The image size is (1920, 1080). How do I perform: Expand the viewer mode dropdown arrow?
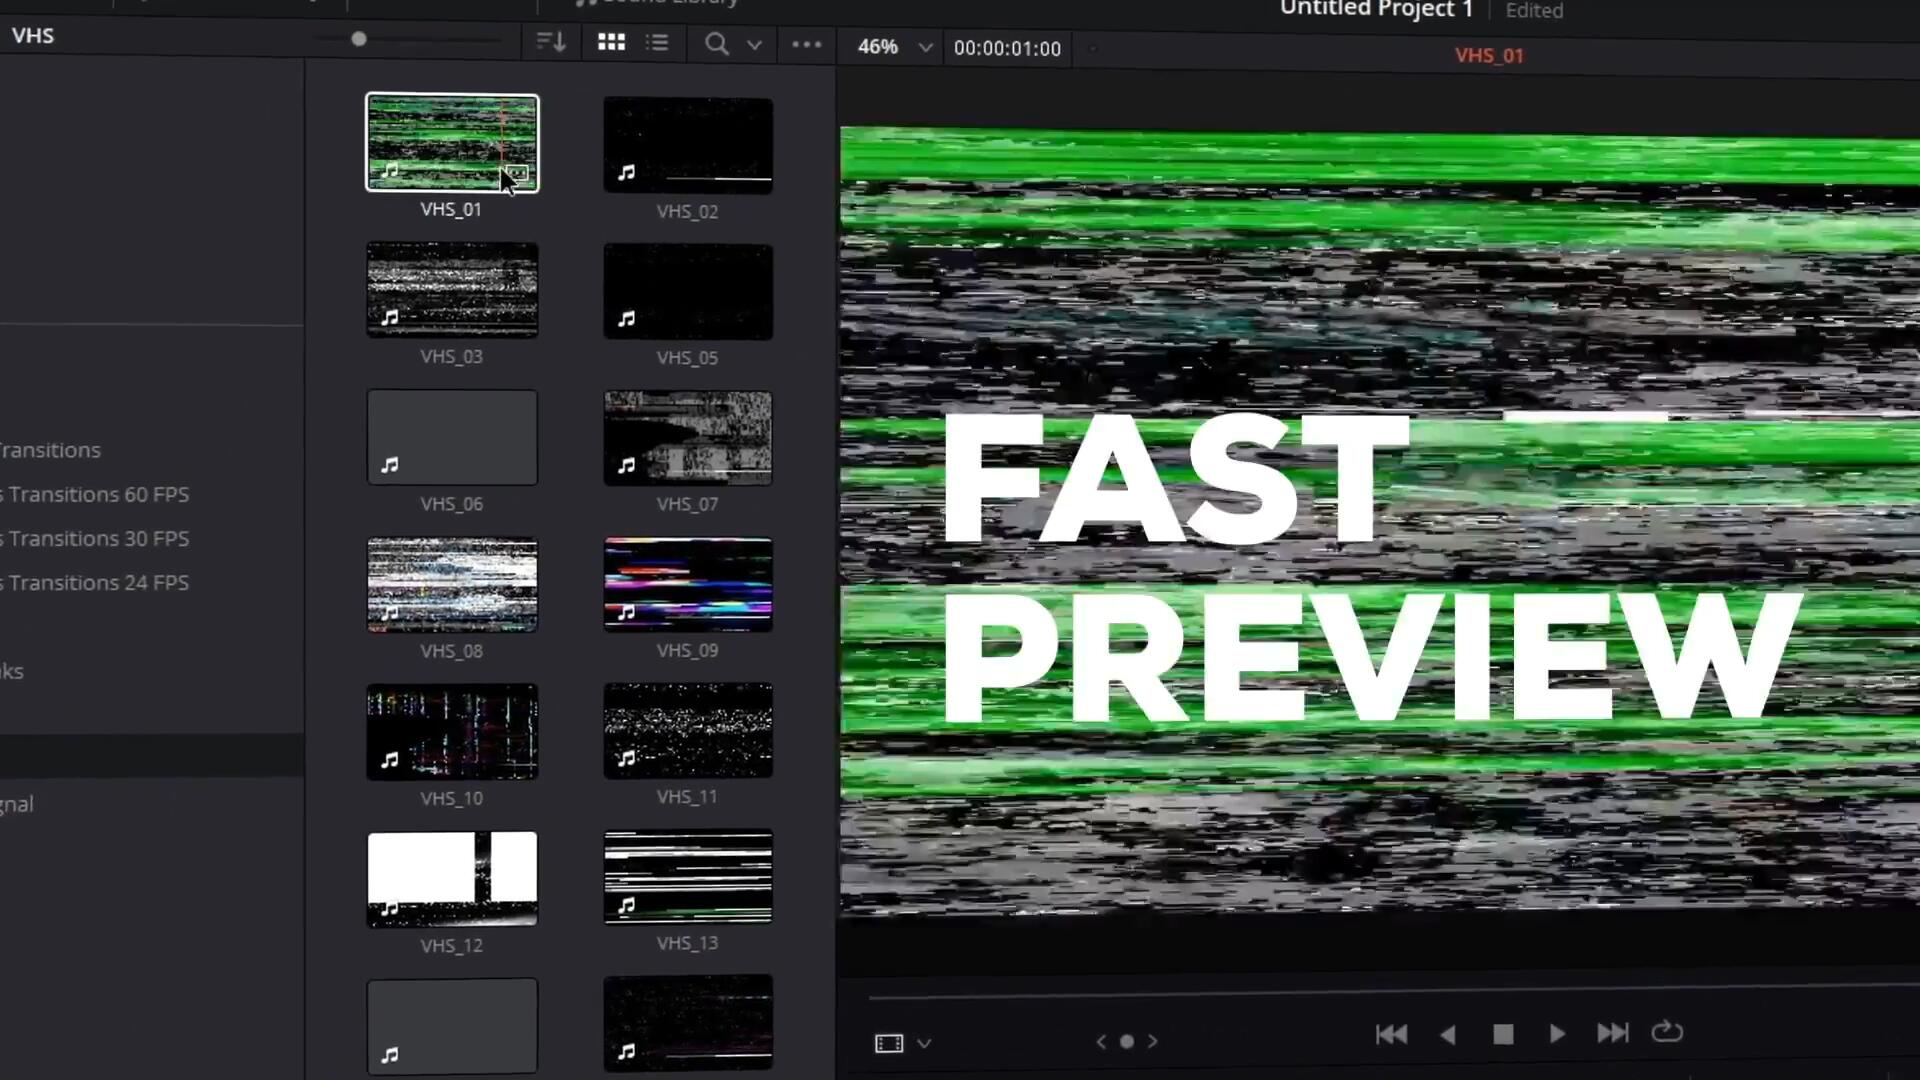(924, 1044)
